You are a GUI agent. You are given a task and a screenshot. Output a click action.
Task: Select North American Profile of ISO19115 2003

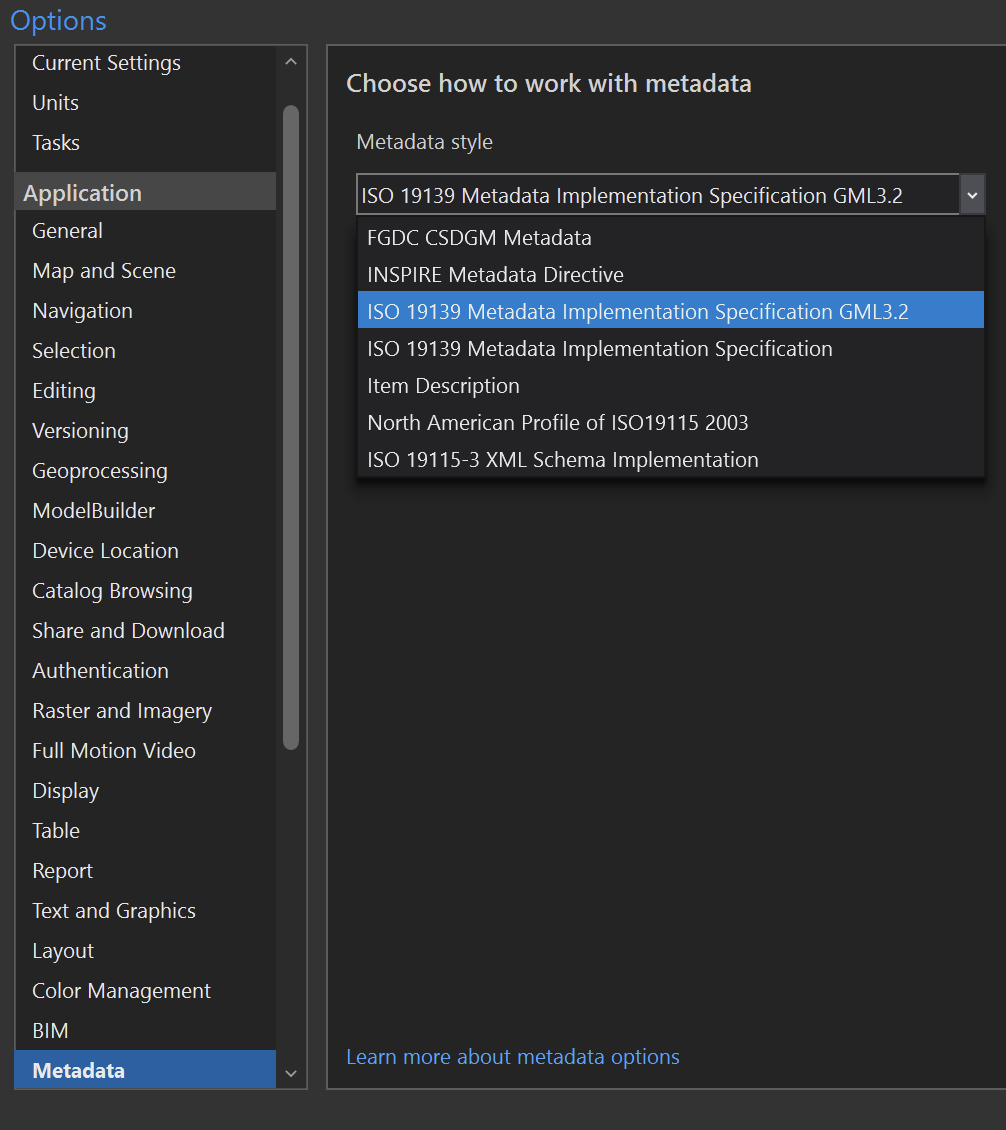click(557, 423)
